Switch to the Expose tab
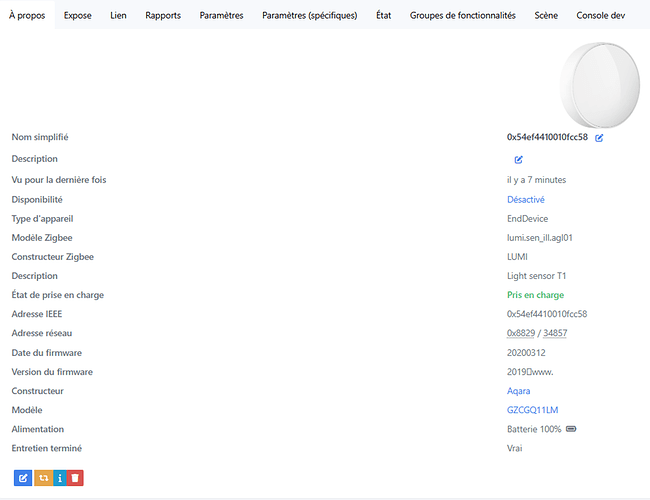This screenshot has width=650, height=500. point(78,15)
